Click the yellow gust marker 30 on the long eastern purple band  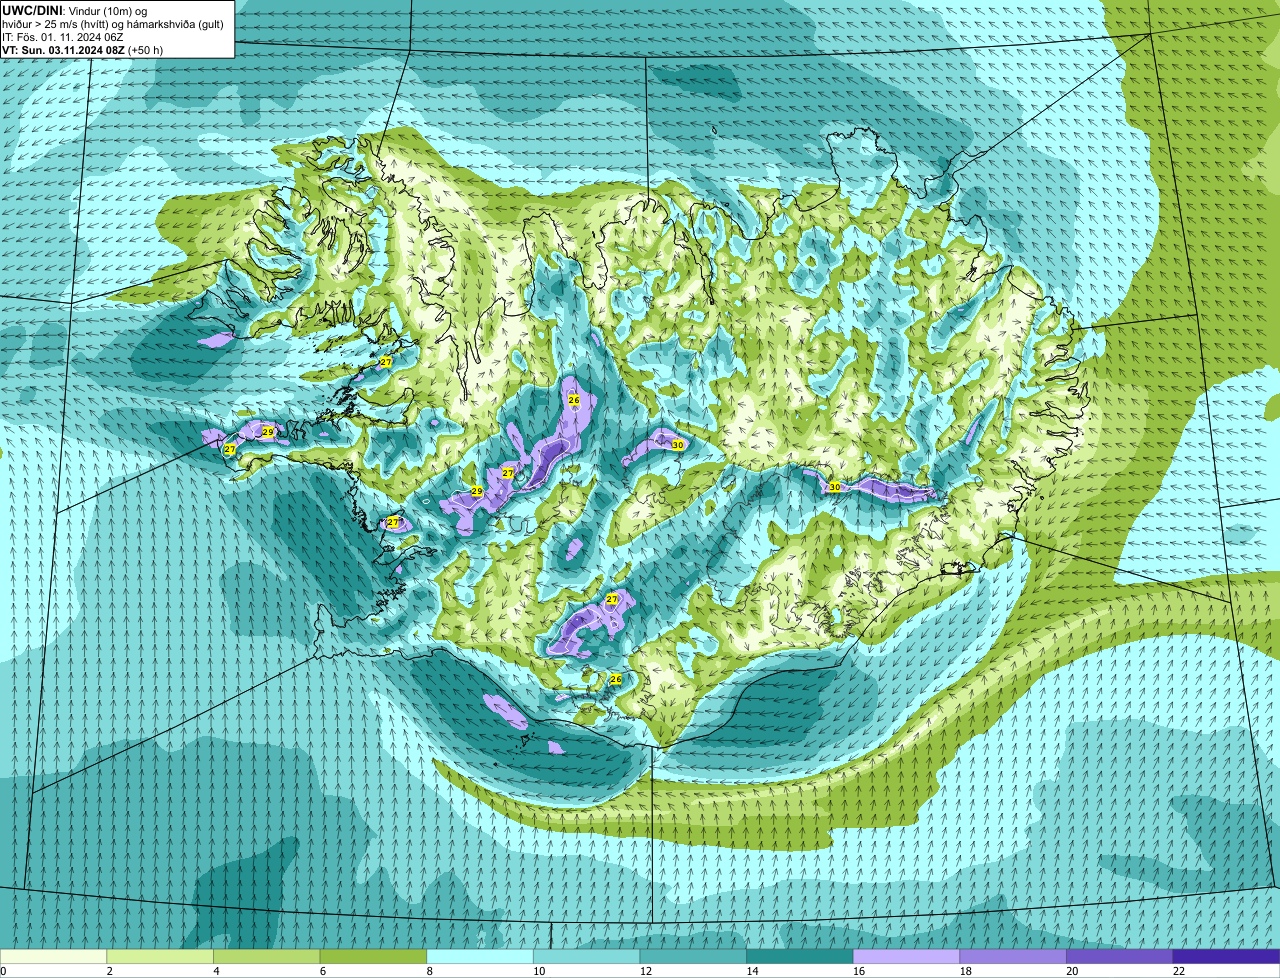[x=835, y=487]
